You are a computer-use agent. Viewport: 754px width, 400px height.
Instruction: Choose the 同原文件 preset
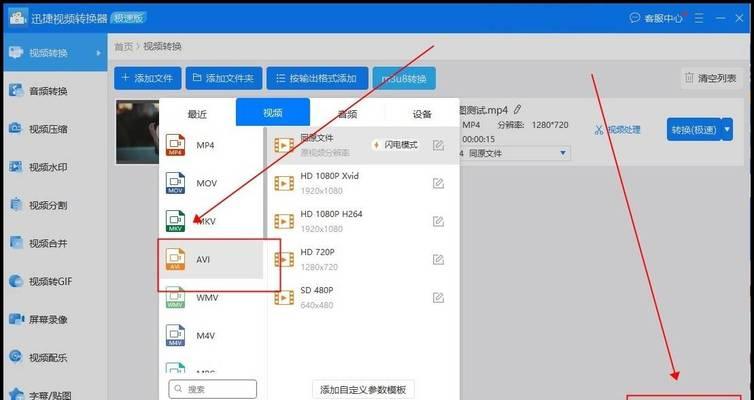[363, 145]
